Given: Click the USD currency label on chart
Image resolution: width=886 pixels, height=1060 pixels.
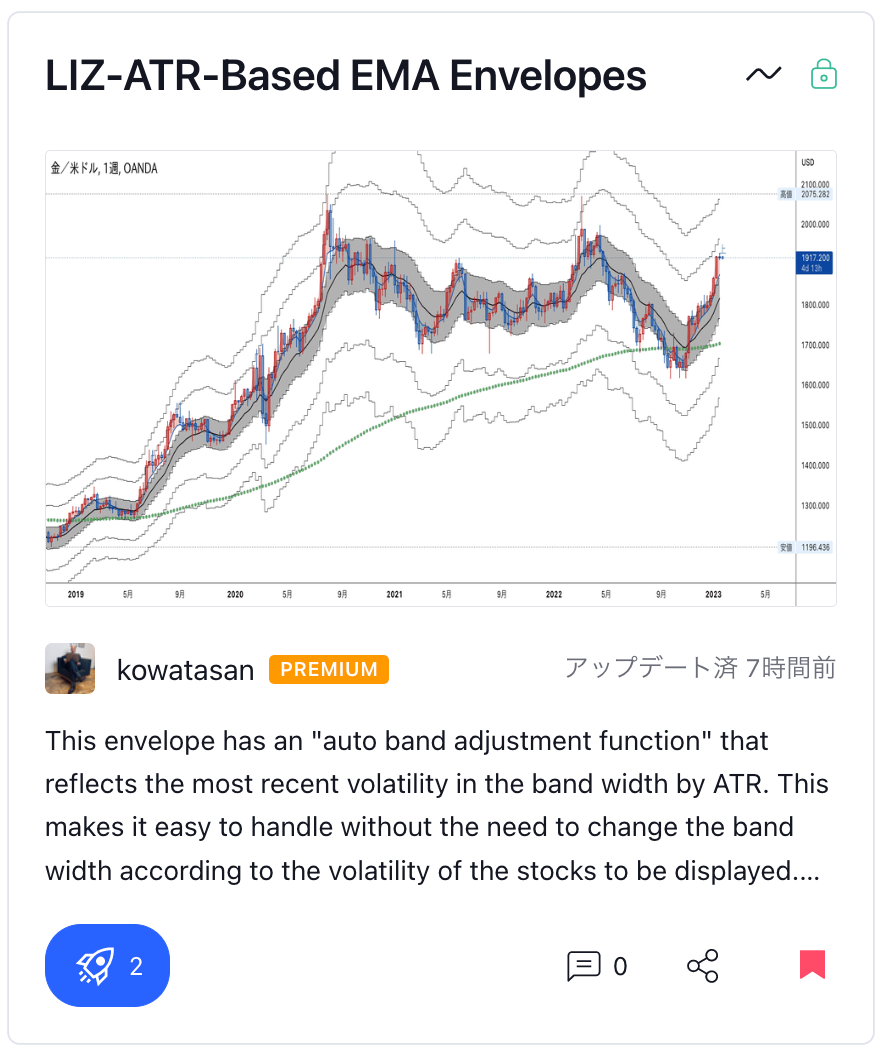Looking at the screenshot, I should click(809, 162).
